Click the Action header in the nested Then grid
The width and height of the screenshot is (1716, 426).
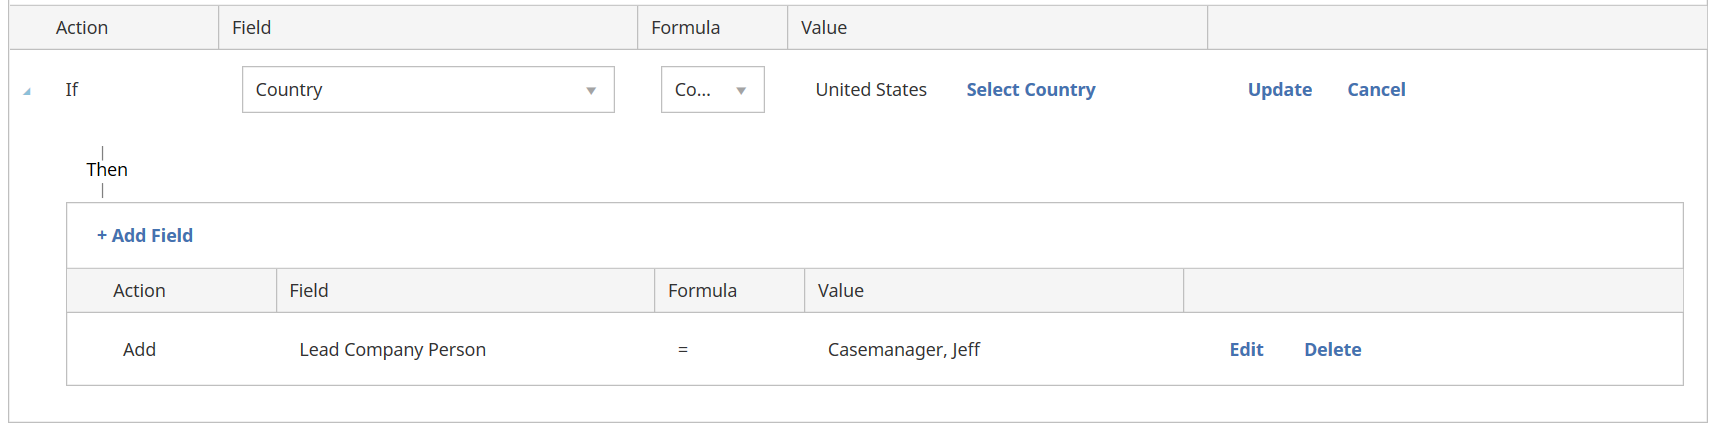click(x=139, y=291)
